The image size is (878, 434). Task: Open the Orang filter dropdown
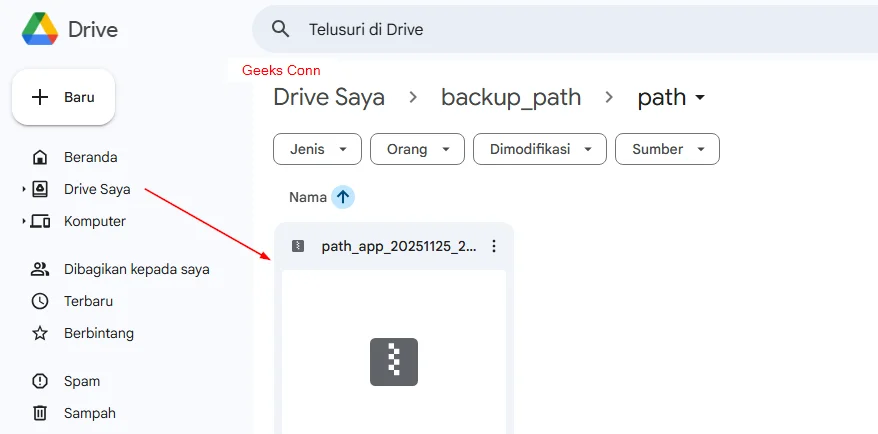click(x=417, y=149)
